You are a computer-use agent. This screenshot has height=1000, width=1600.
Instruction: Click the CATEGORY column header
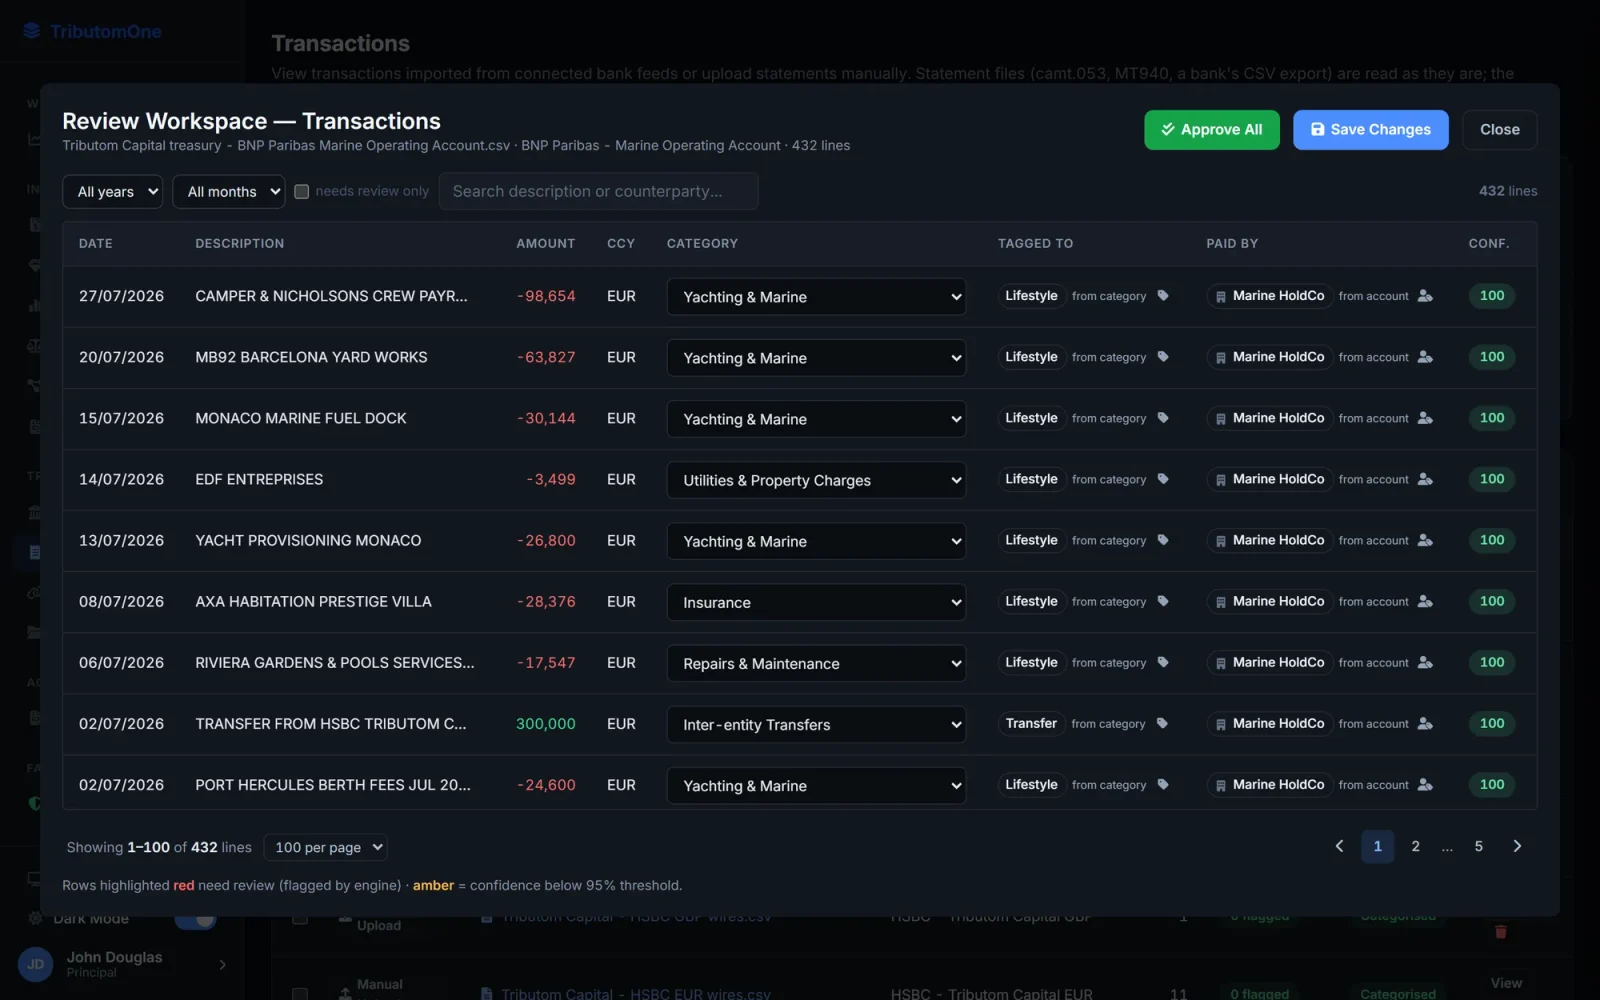tap(702, 243)
